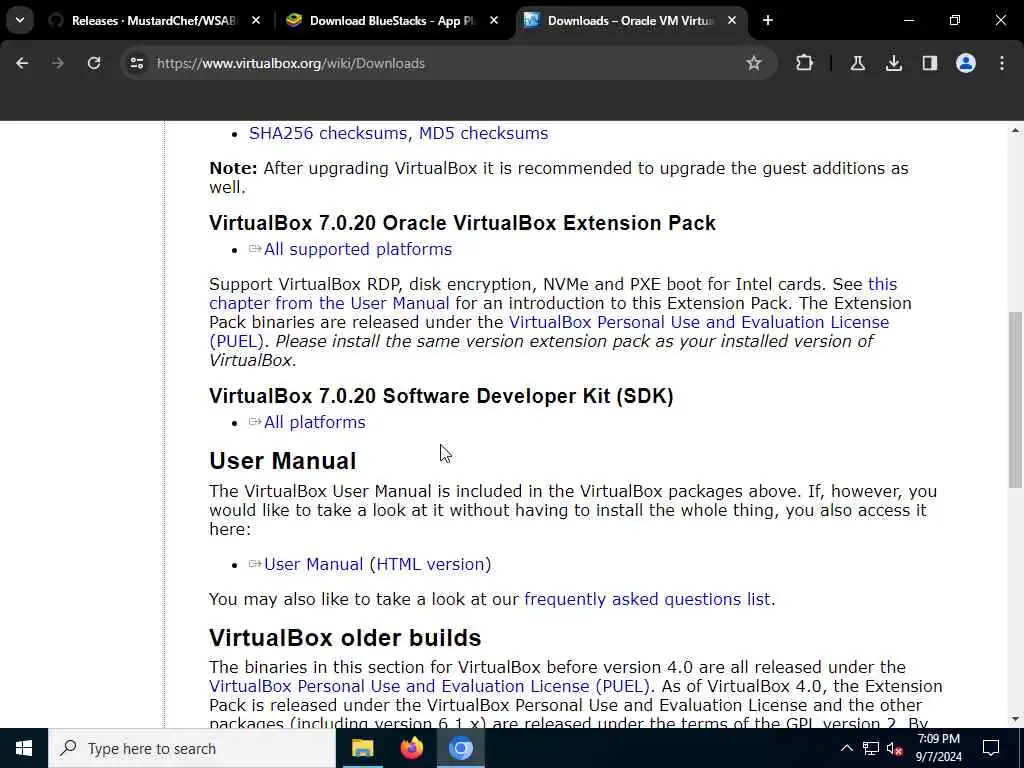Open a new tab with plus button

click(x=768, y=21)
